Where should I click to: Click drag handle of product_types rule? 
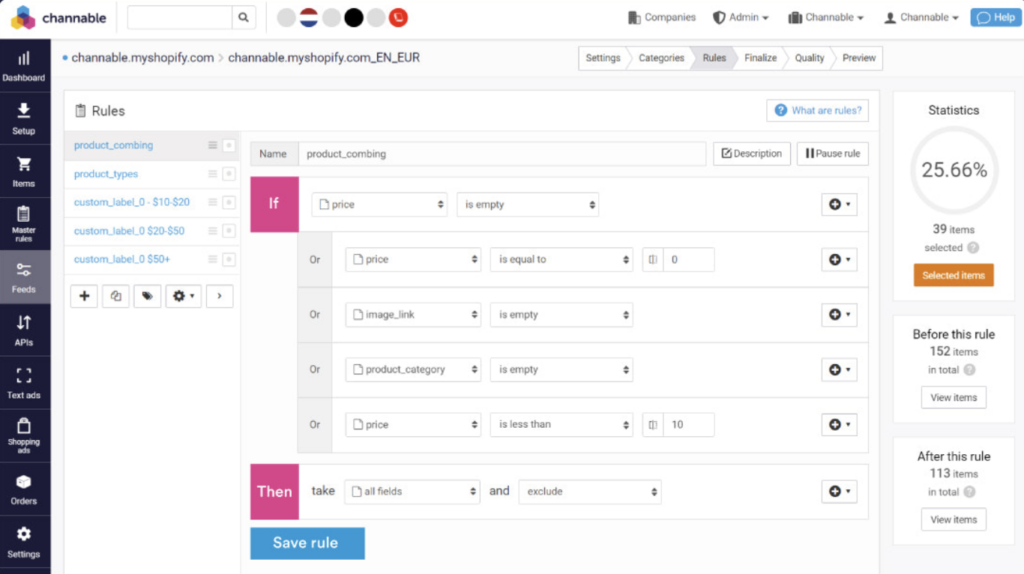click(x=212, y=174)
